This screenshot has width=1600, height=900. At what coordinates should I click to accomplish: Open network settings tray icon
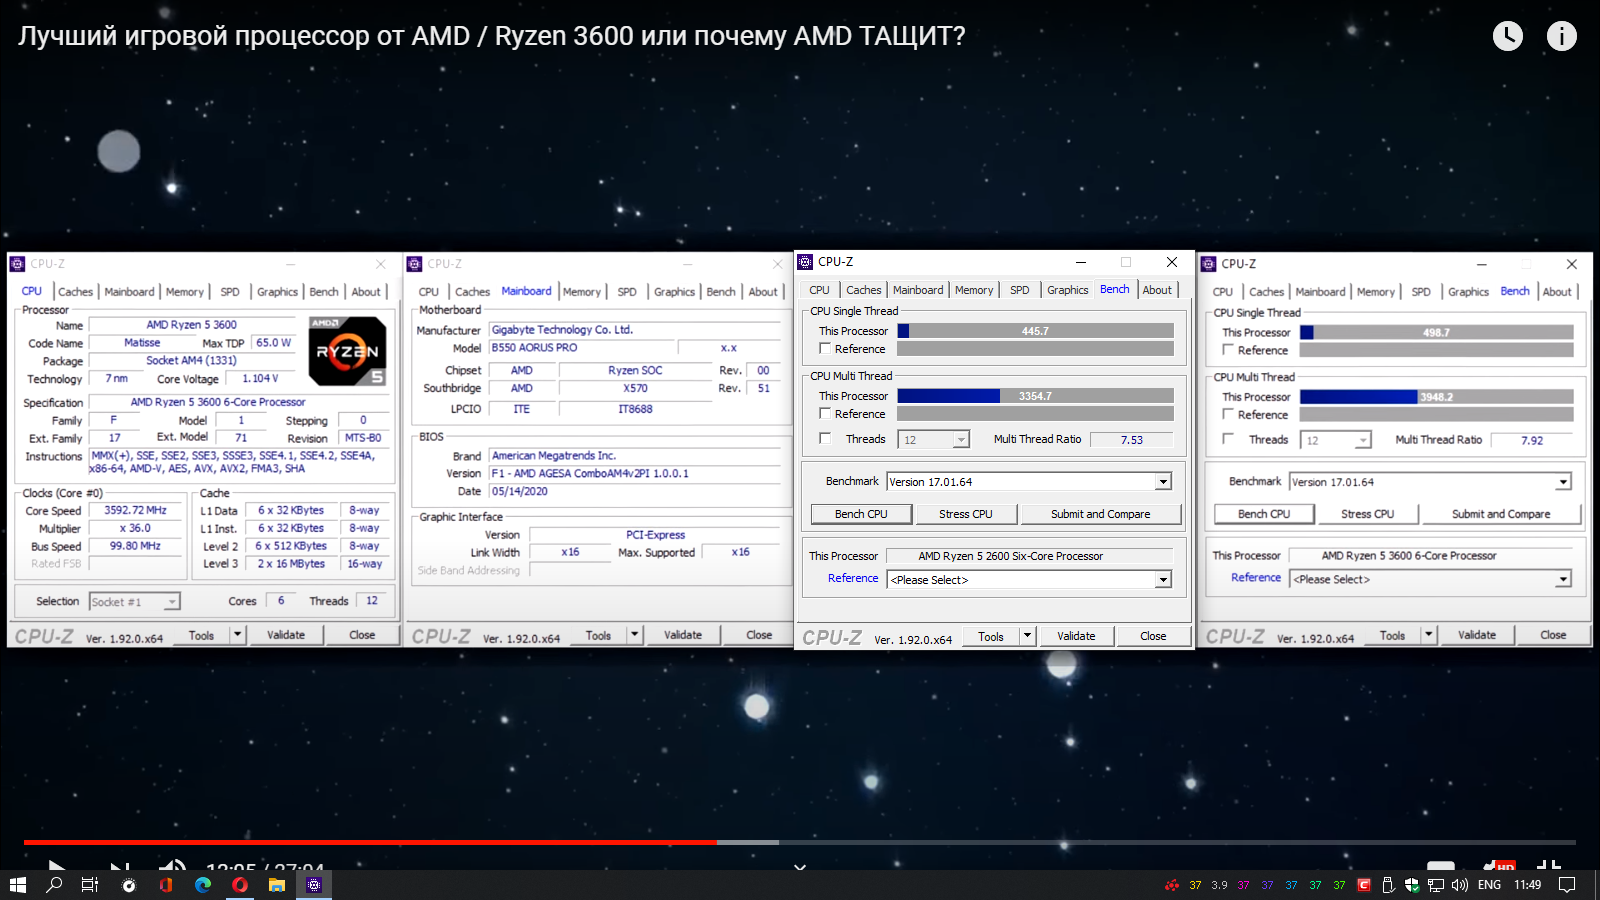[1436, 885]
